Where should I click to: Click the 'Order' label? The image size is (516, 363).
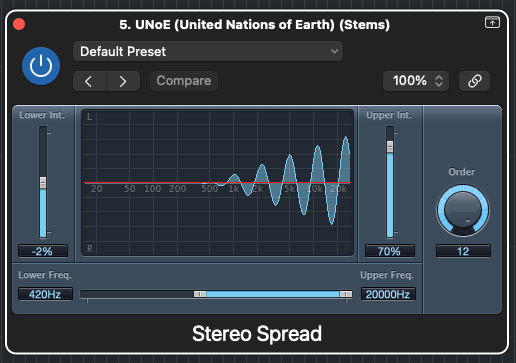coord(462,172)
